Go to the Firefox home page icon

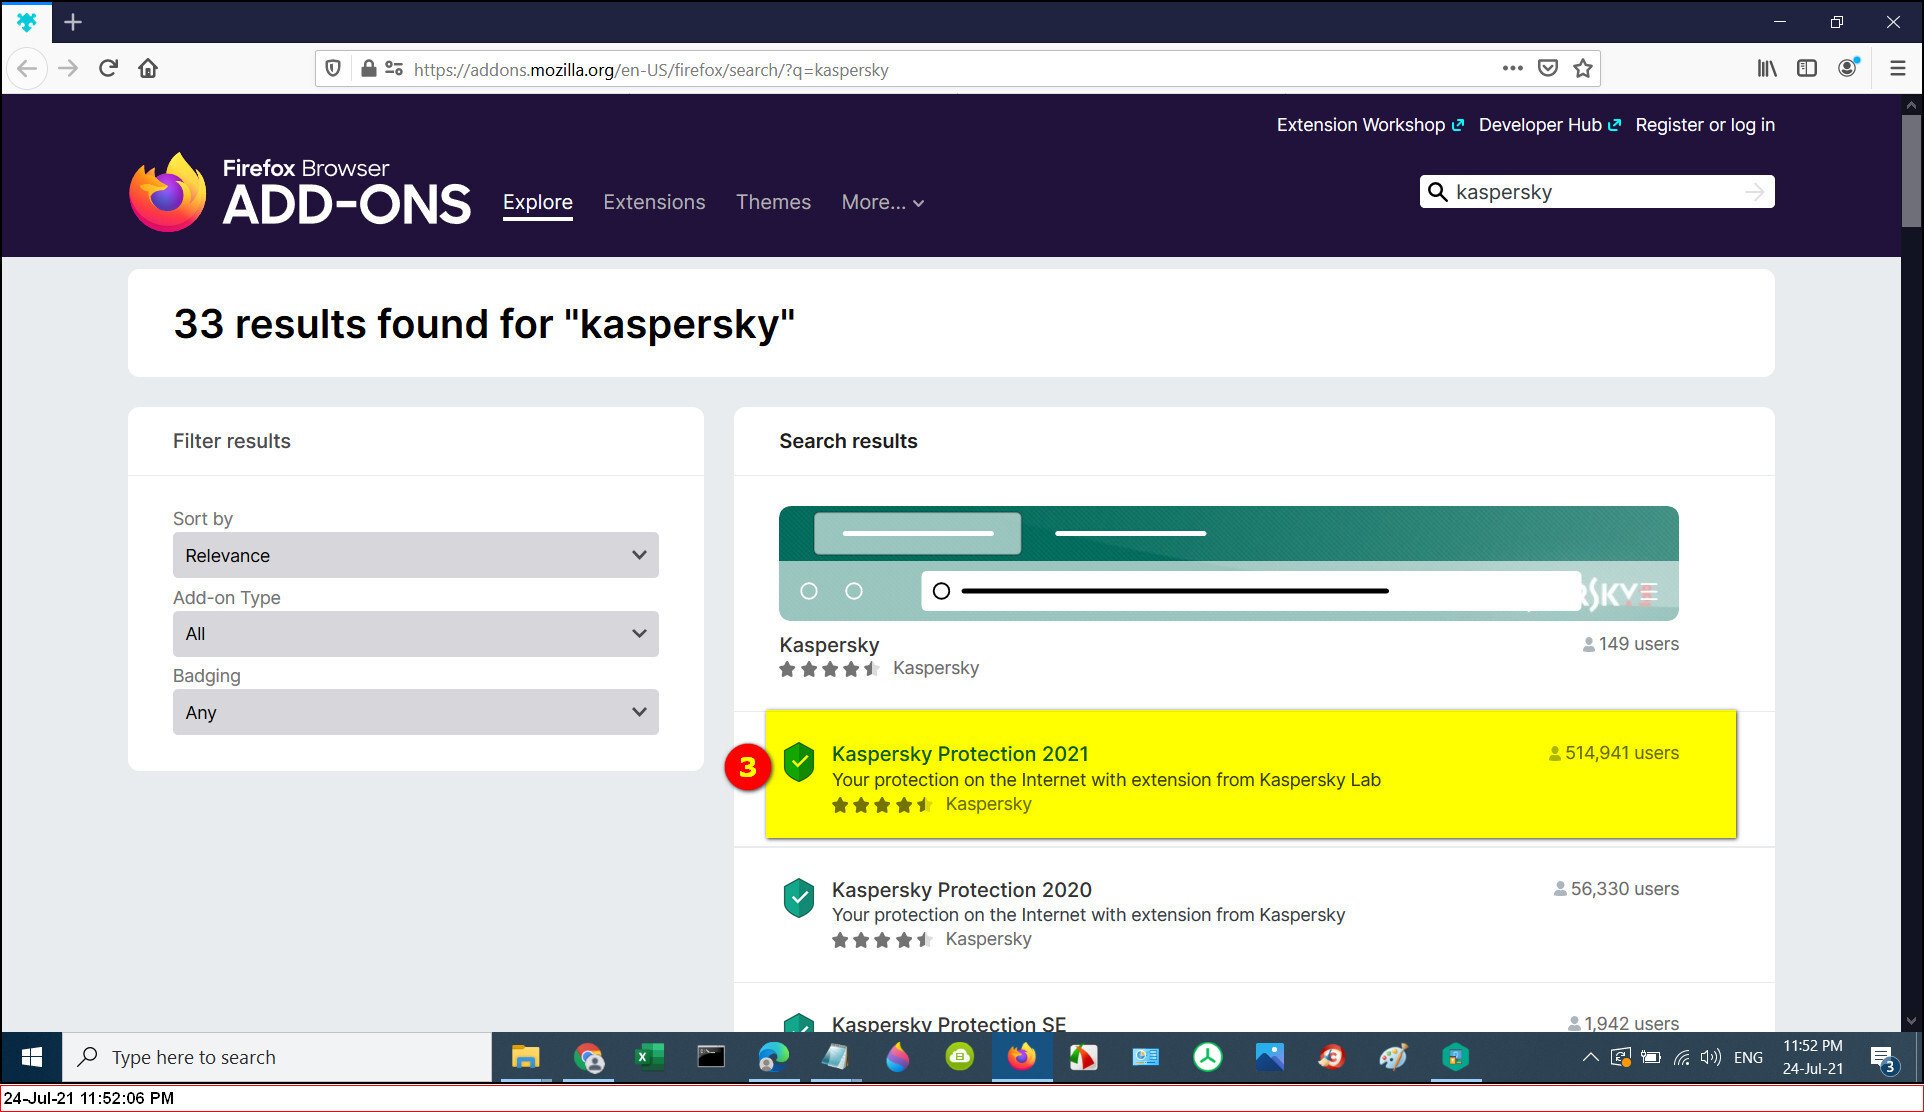[148, 68]
